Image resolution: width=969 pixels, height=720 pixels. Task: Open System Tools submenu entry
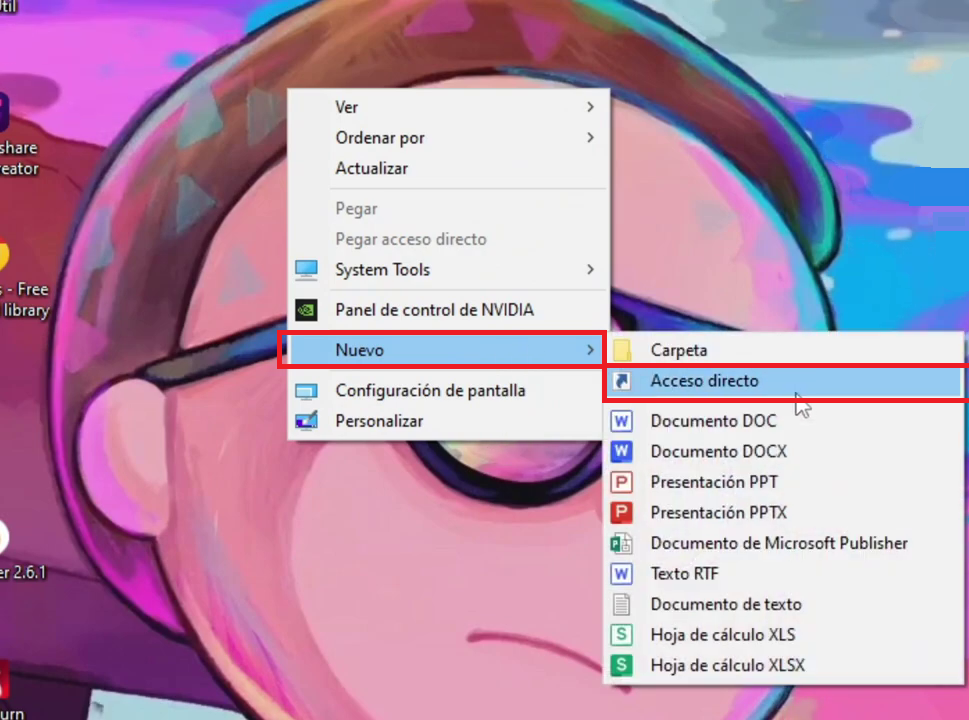449,269
